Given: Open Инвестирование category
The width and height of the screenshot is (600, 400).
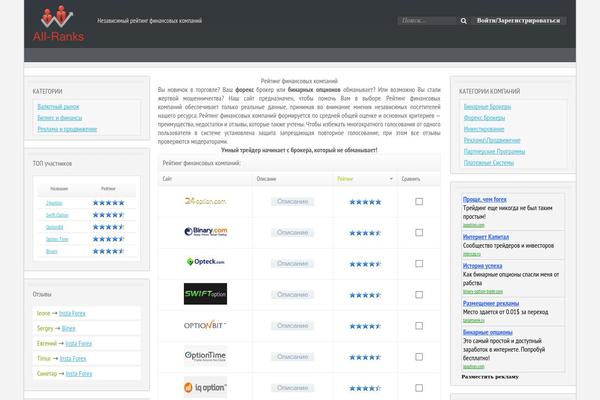Looking at the screenshot, I should [484, 129].
